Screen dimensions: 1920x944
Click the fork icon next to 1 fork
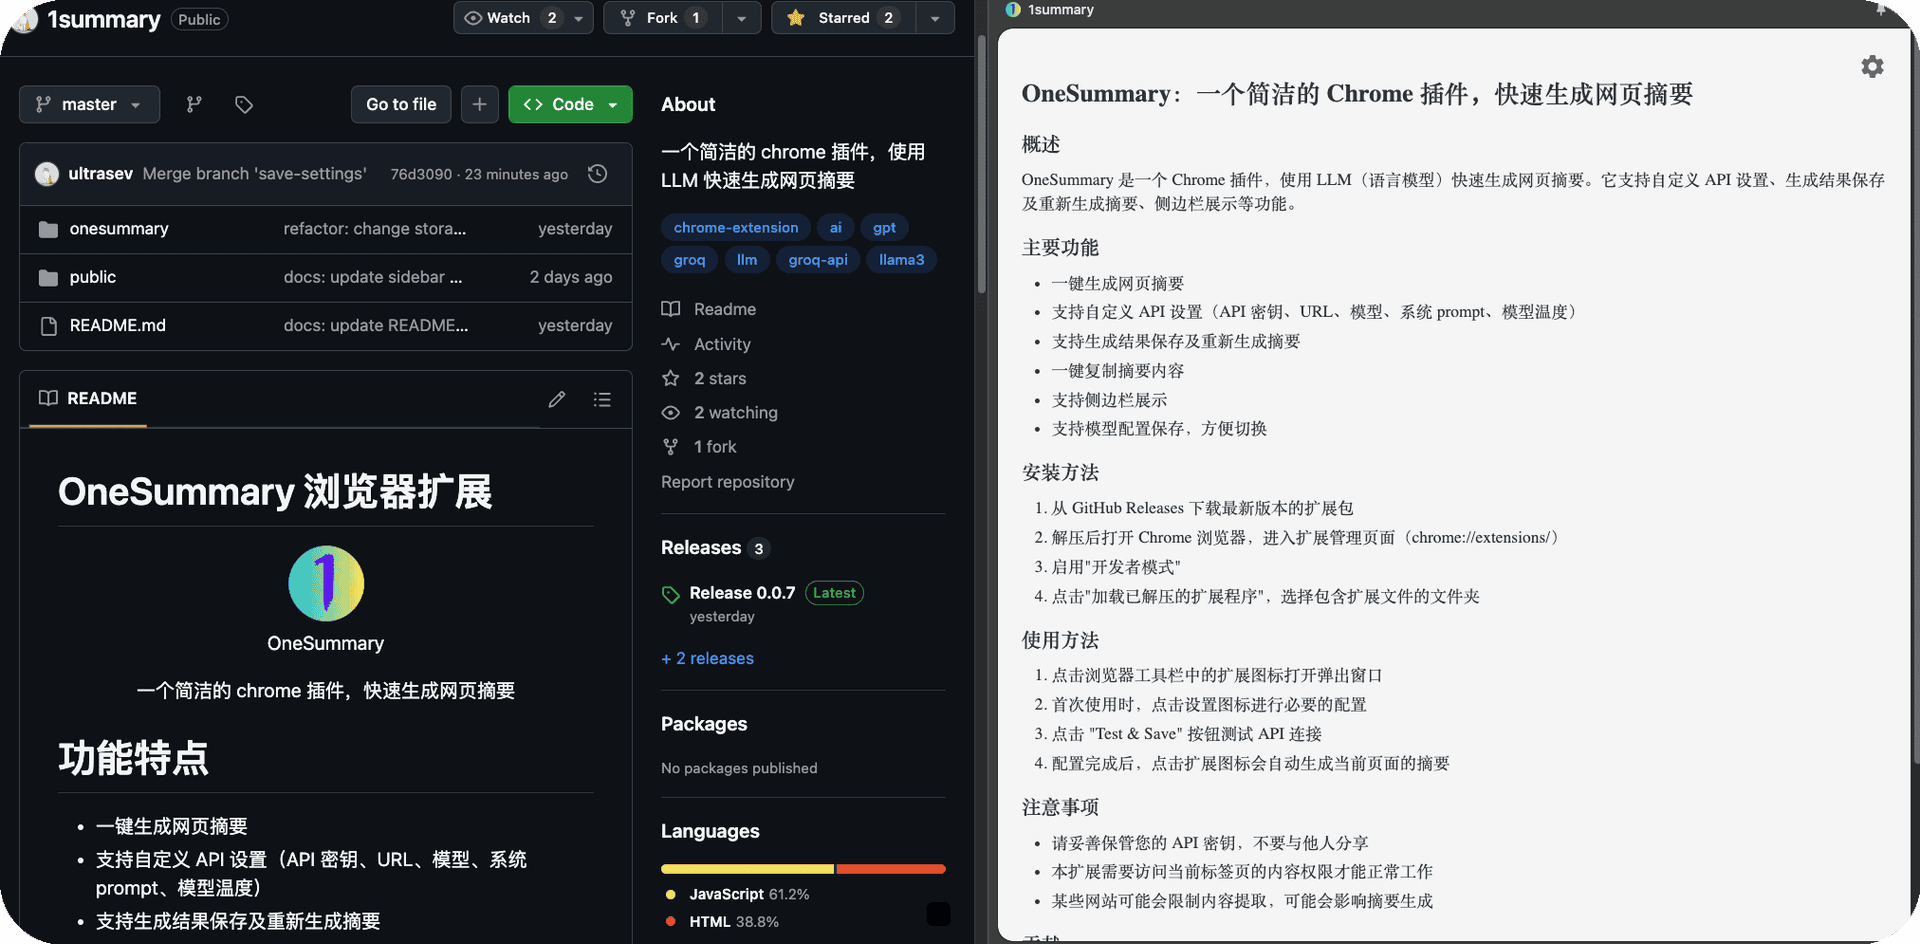tap(671, 447)
